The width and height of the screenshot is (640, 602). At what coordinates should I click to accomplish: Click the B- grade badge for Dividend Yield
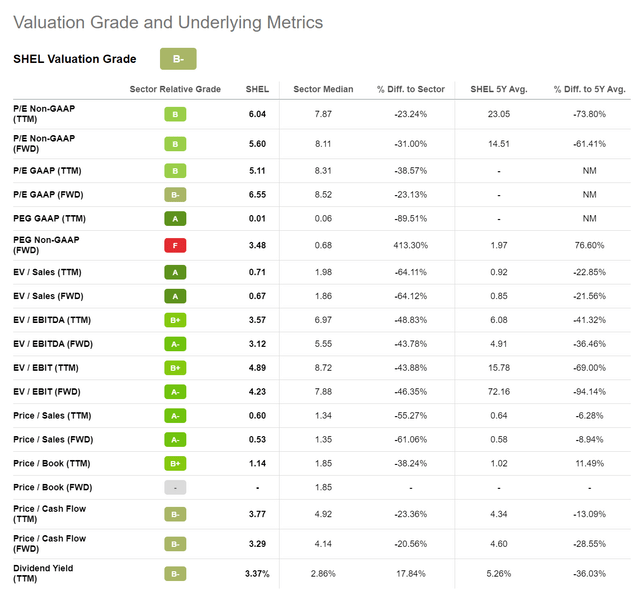pos(175,574)
